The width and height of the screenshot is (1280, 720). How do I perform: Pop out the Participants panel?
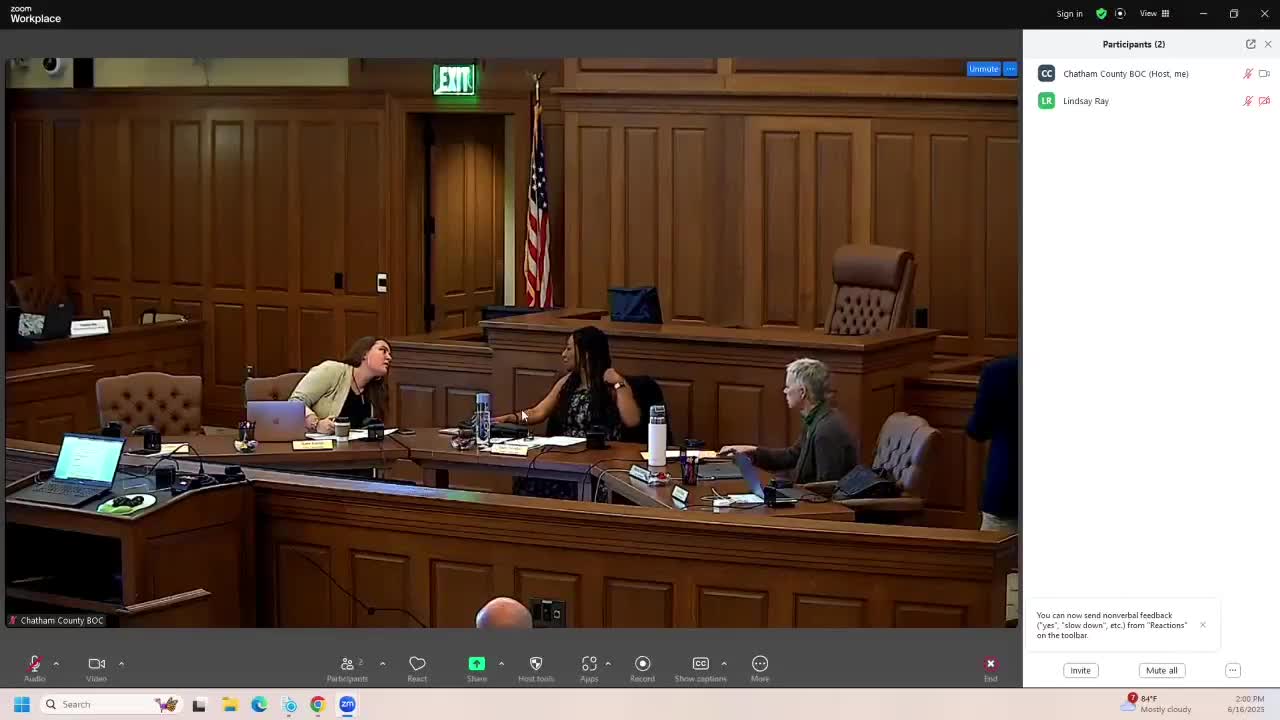point(1250,44)
